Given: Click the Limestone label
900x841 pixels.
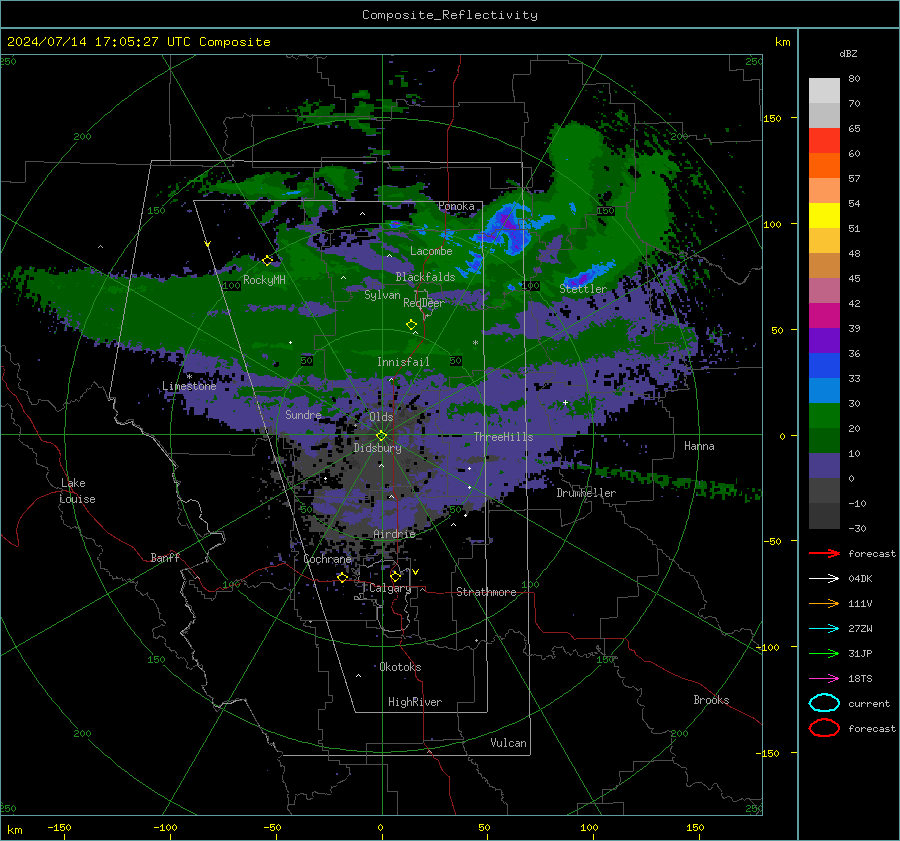Looking at the screenshot, I should (x=189, y=386).
